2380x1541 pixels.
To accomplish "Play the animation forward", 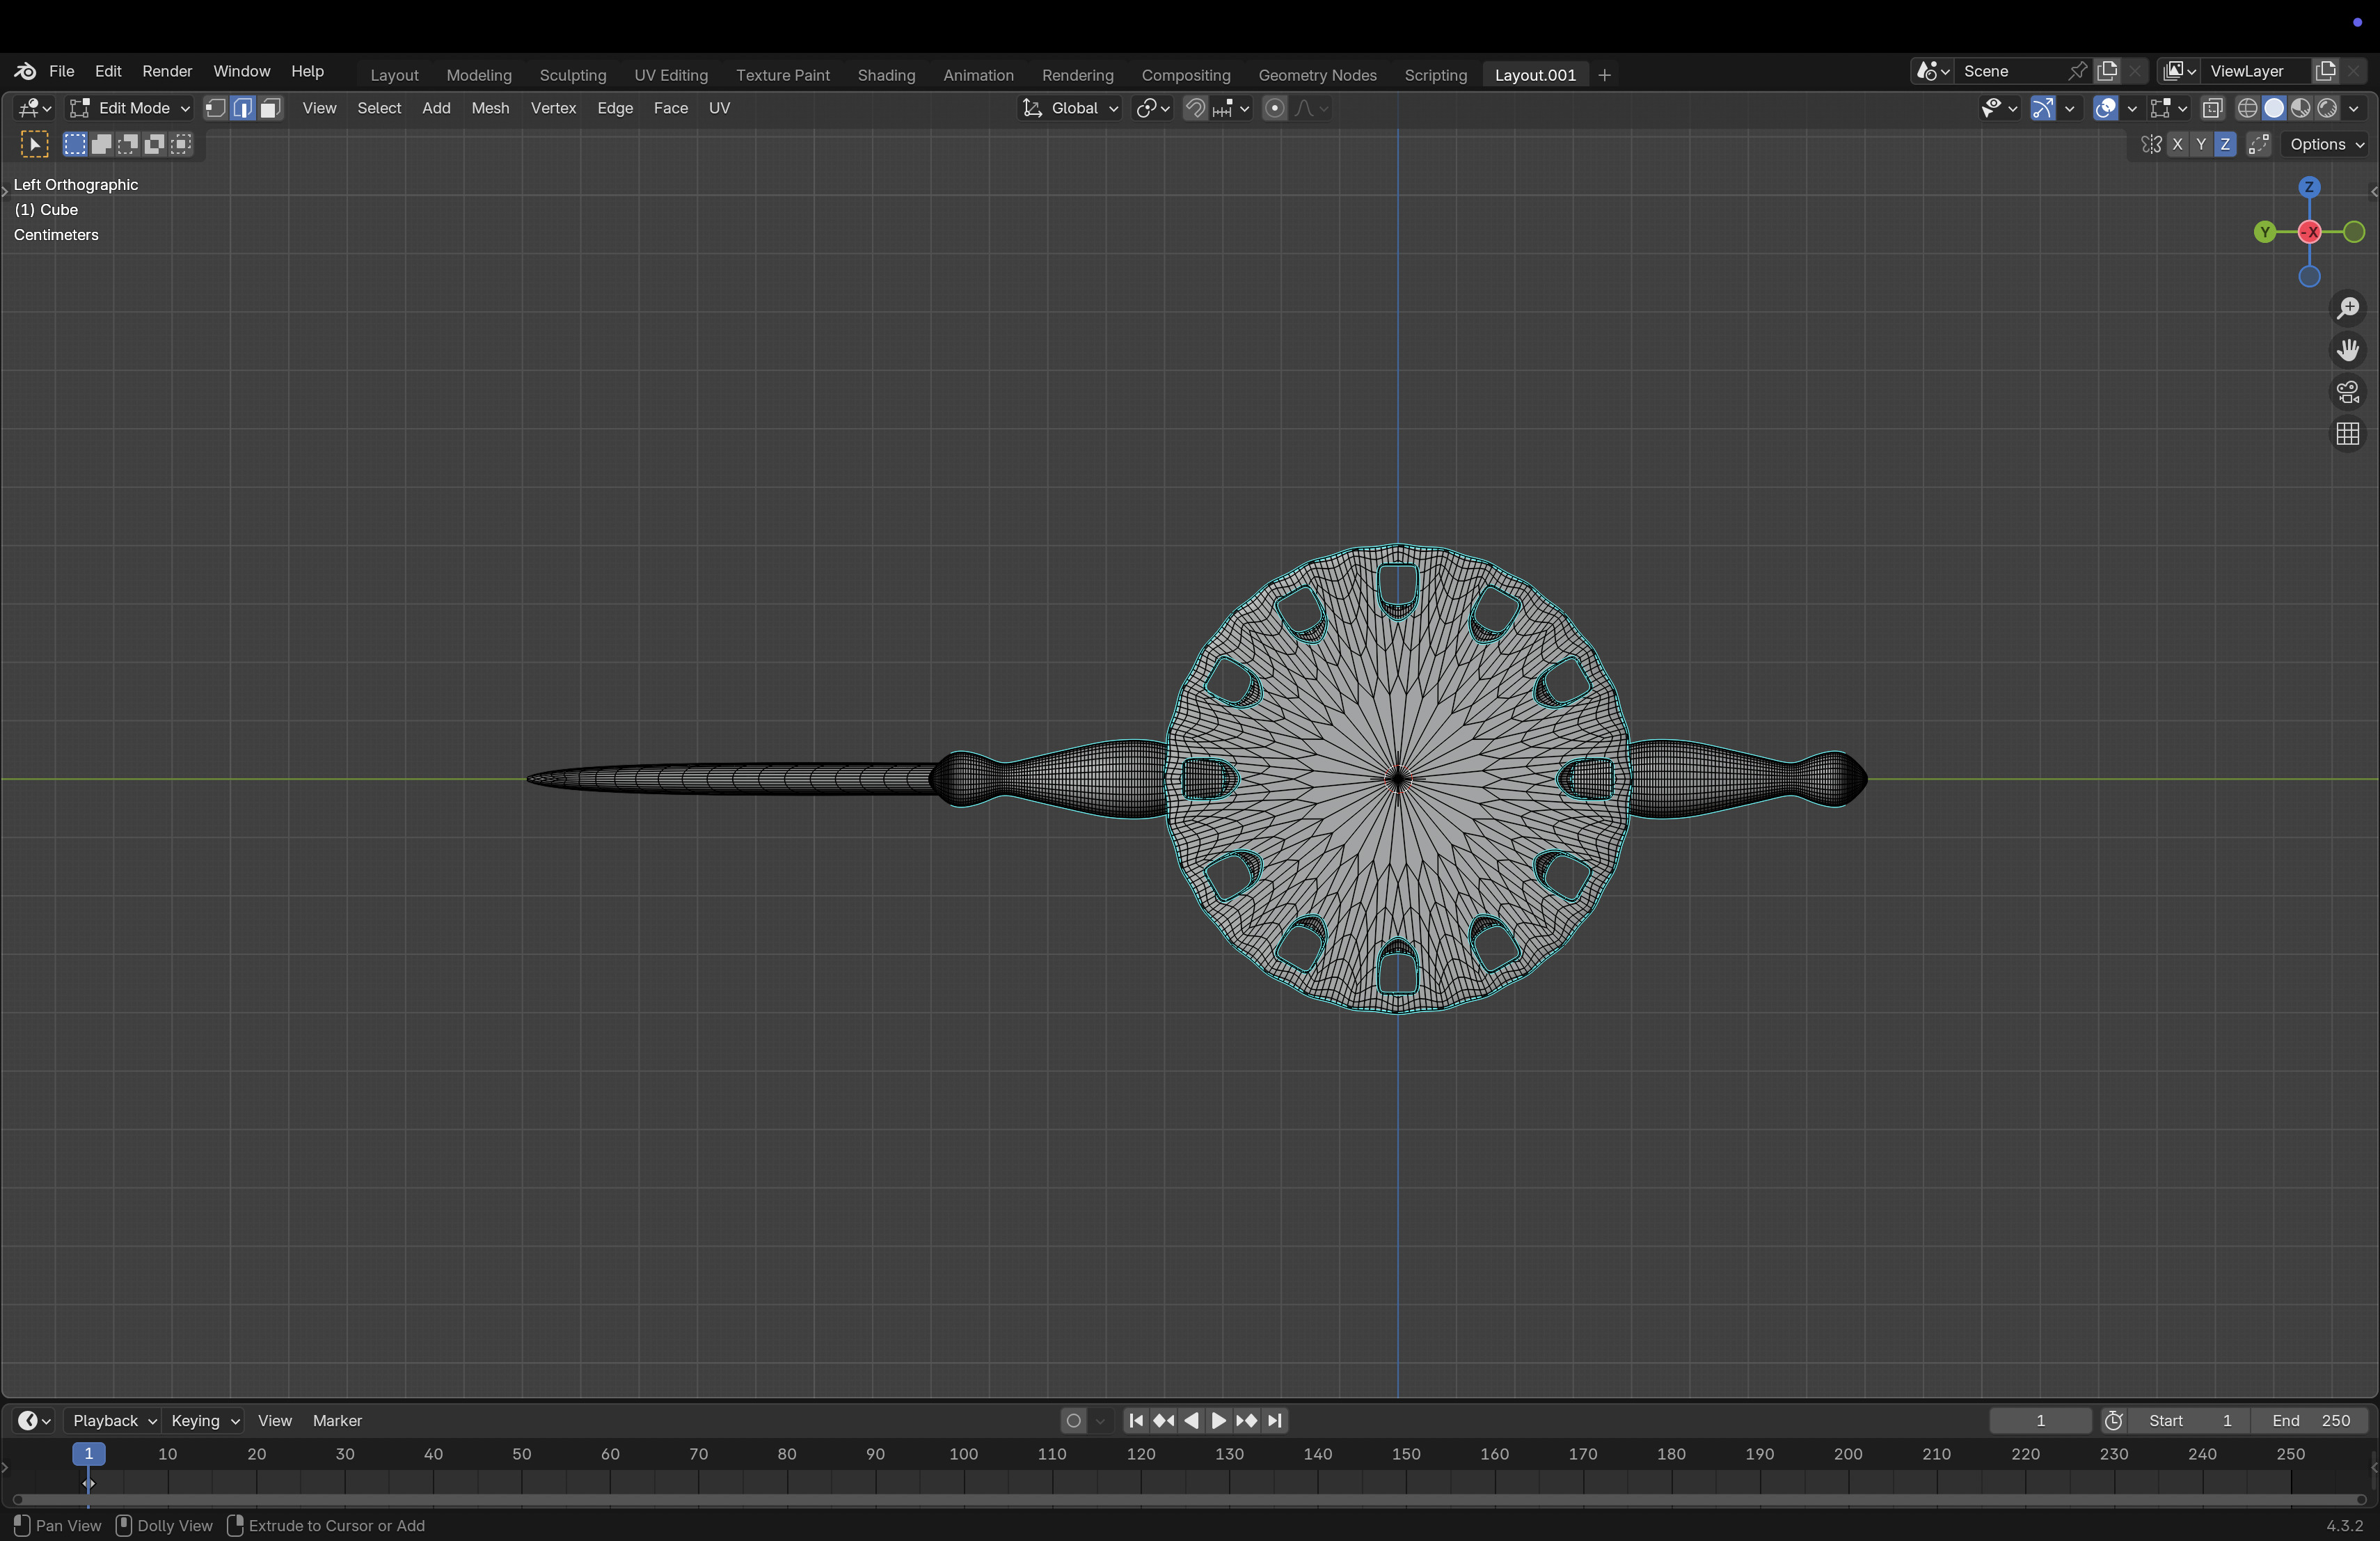I will pos(1218,1421).
